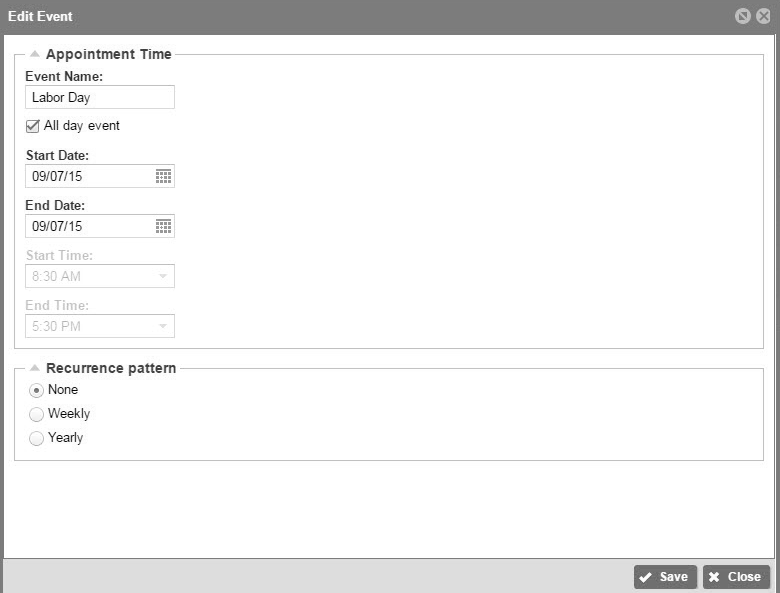Viewport: 780px width, 593px height.
Task: Click the Close button at bottom
Action: [736, 577]
